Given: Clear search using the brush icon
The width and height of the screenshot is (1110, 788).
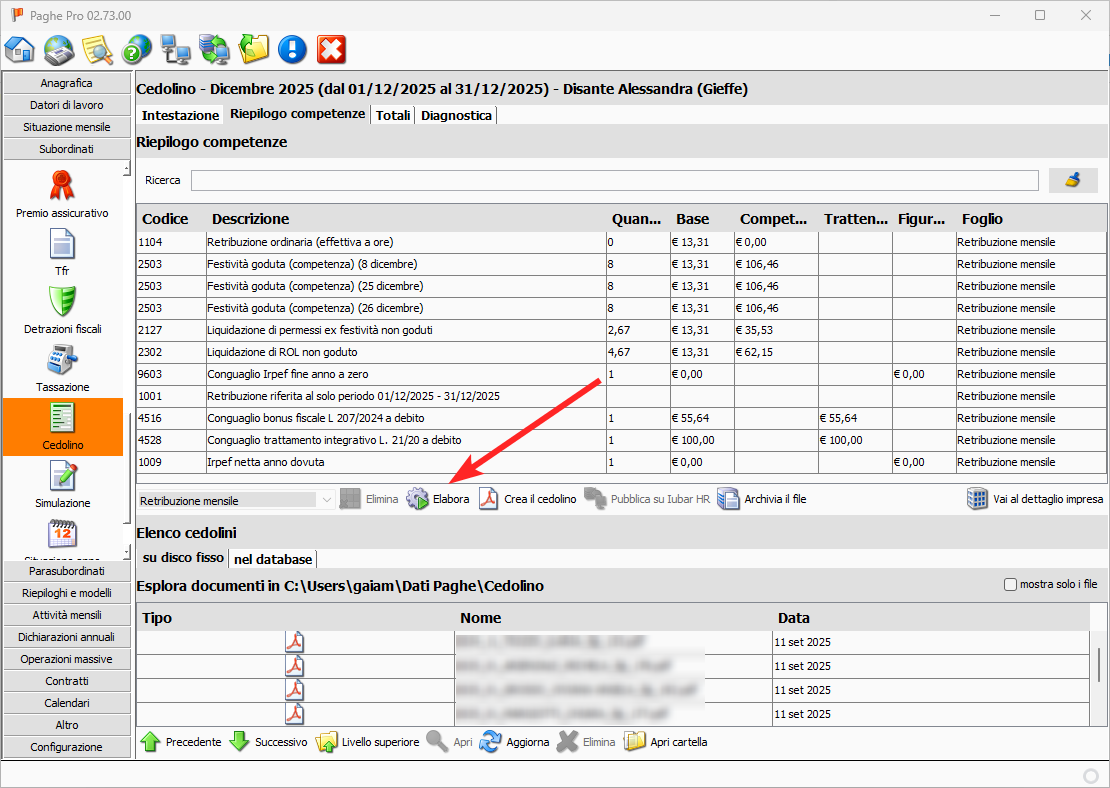Looking at the screenshot, I should 1073,180.
